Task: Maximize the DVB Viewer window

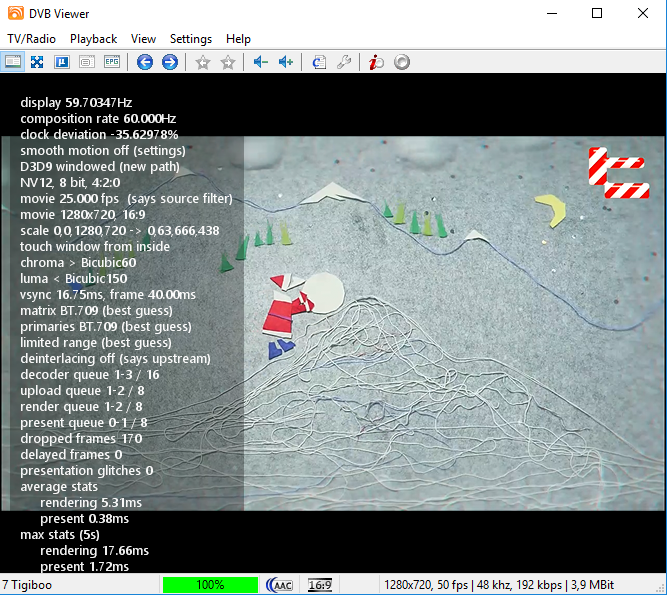Action: (597, 13)
